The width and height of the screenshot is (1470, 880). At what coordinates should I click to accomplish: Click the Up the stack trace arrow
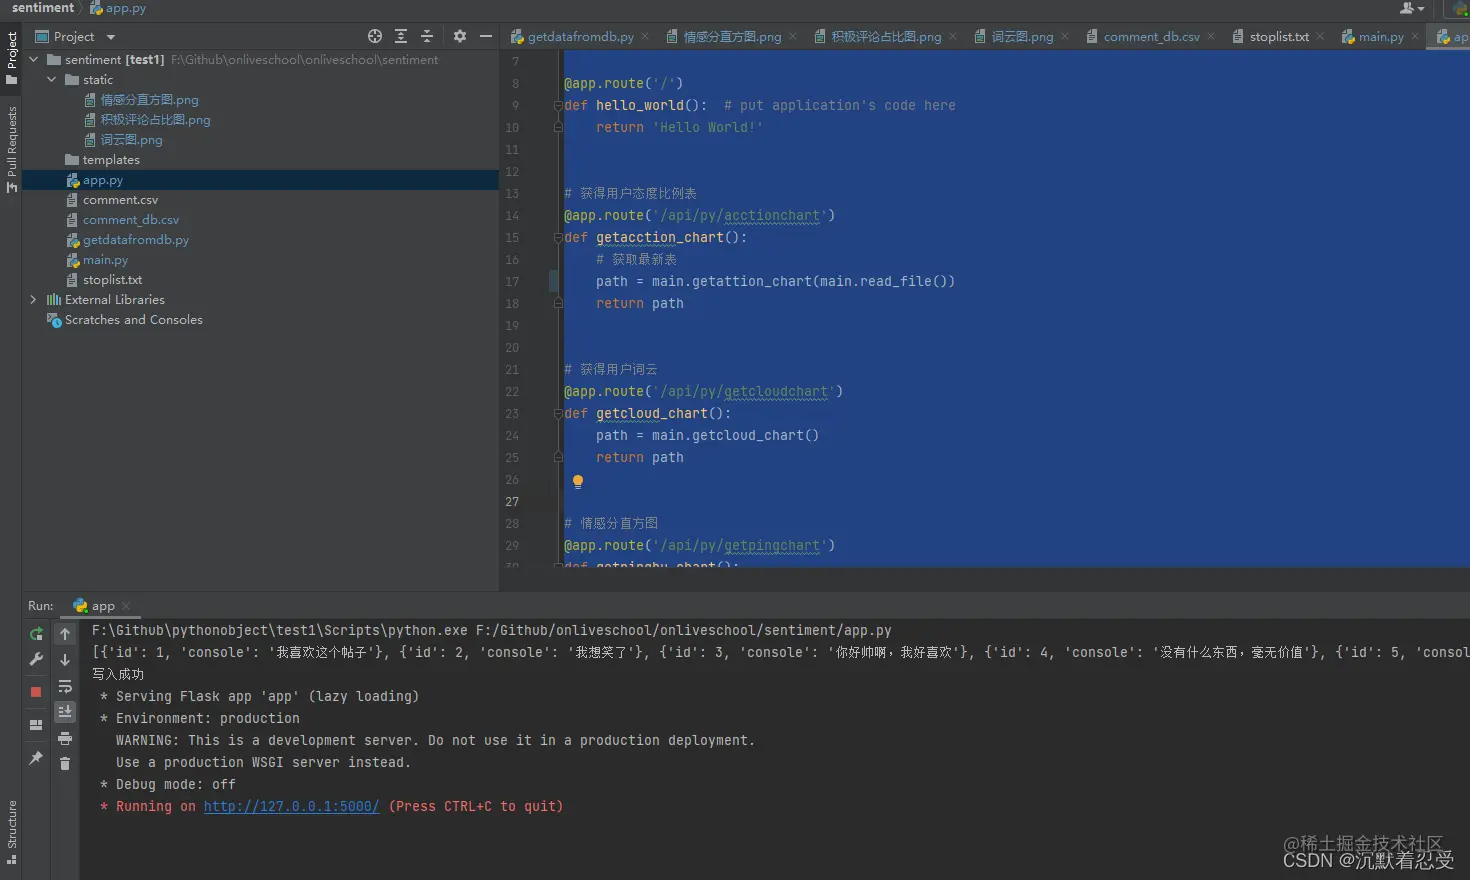pos(65,634)
